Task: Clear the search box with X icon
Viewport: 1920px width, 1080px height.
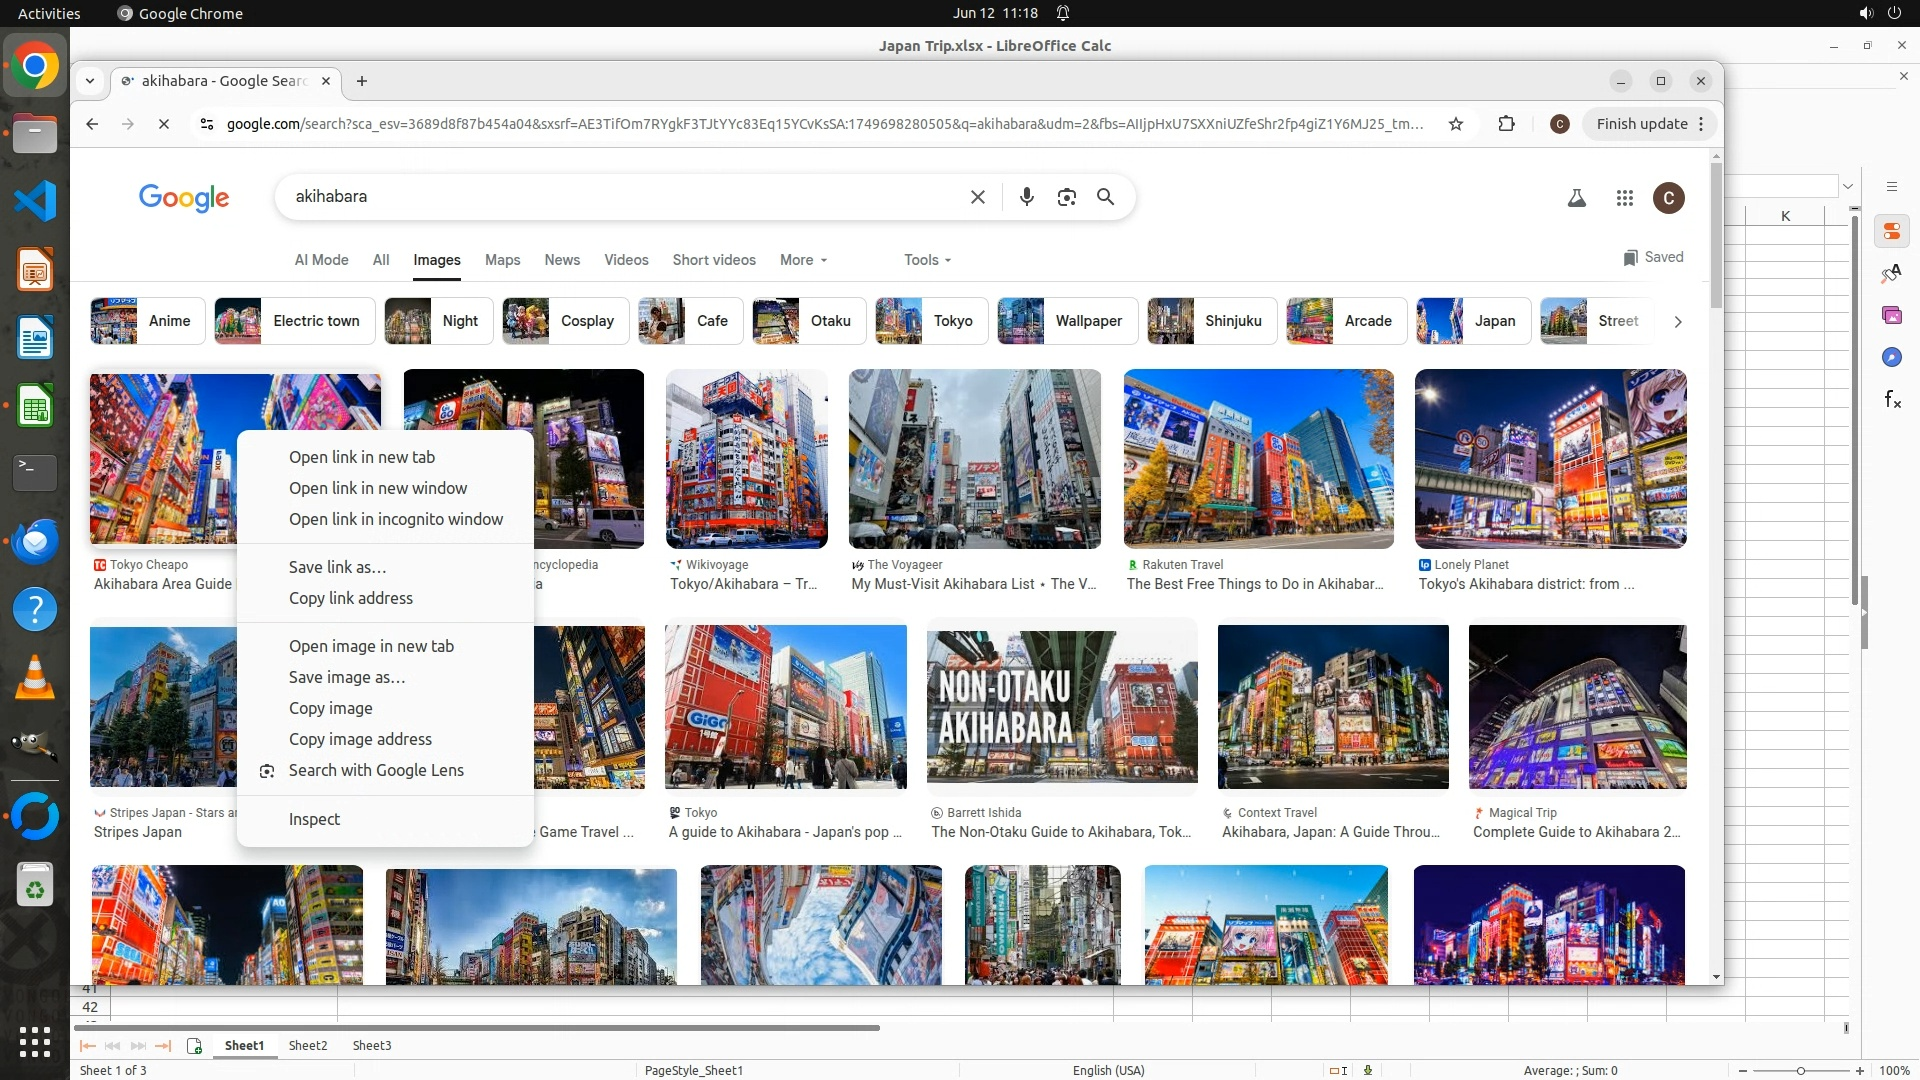Action: (x=977, y=197)
